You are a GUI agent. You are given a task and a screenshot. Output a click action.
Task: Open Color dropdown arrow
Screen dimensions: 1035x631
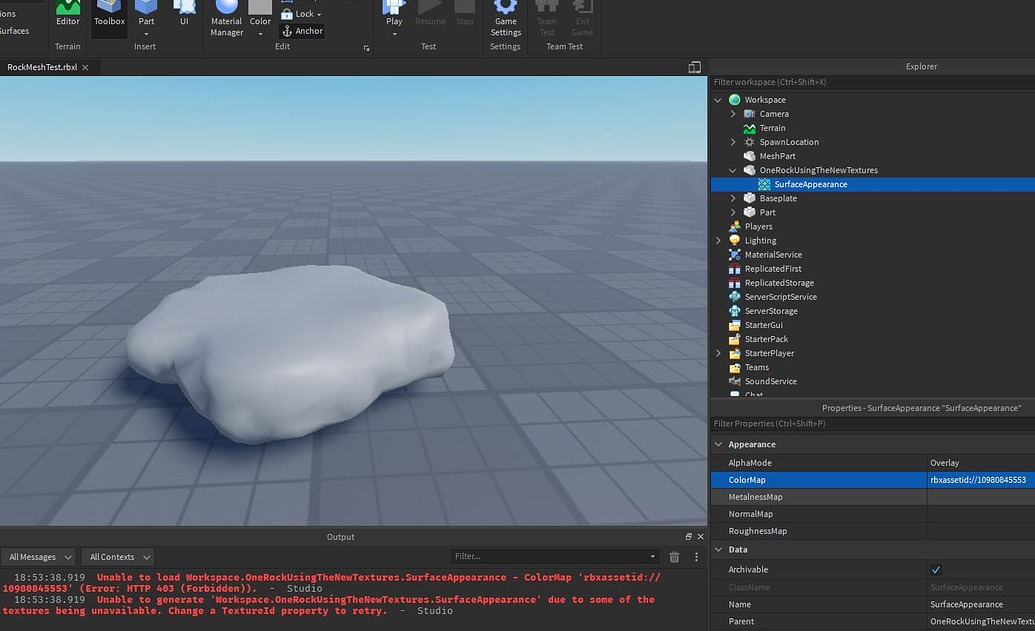[x=260, y=34]
